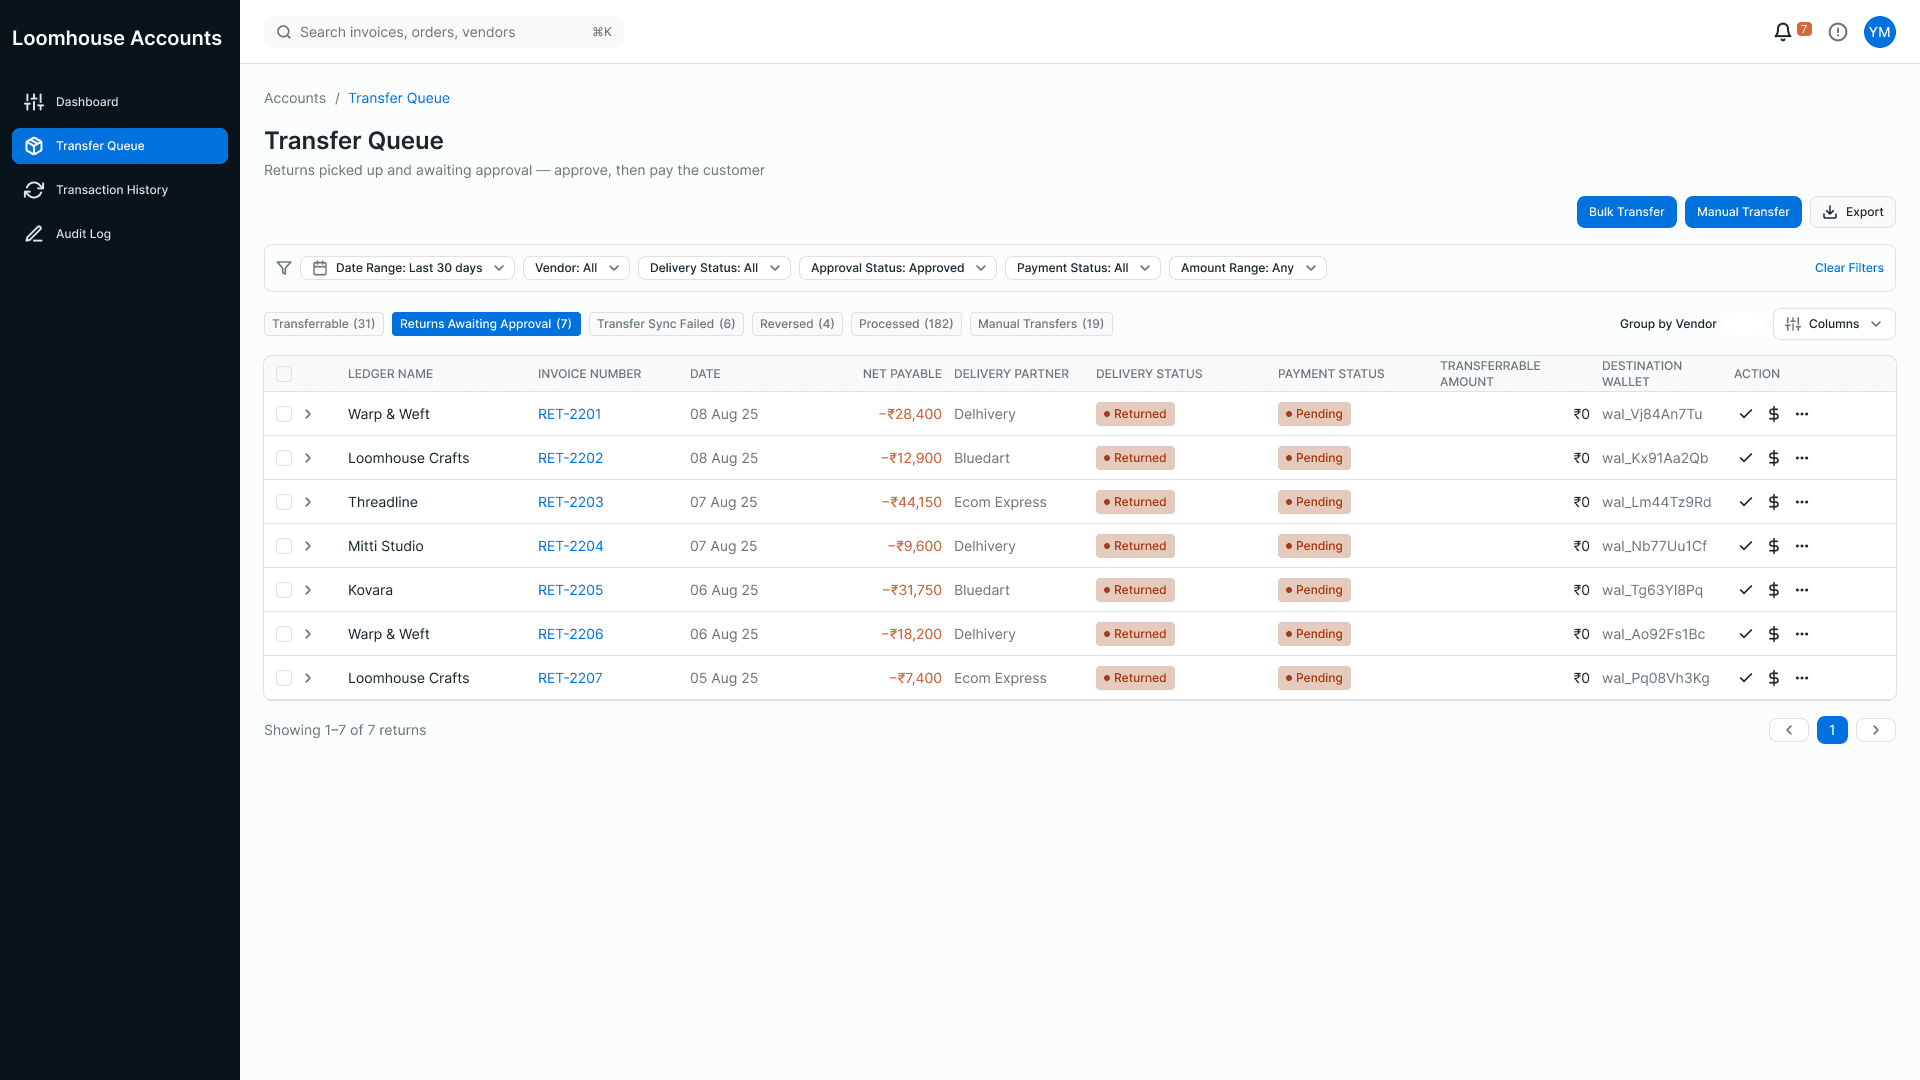1920x1080 pixels.
Task: Expand the RET-2202 Loomhouse Crafts row
Action: (x=308, y=458)
